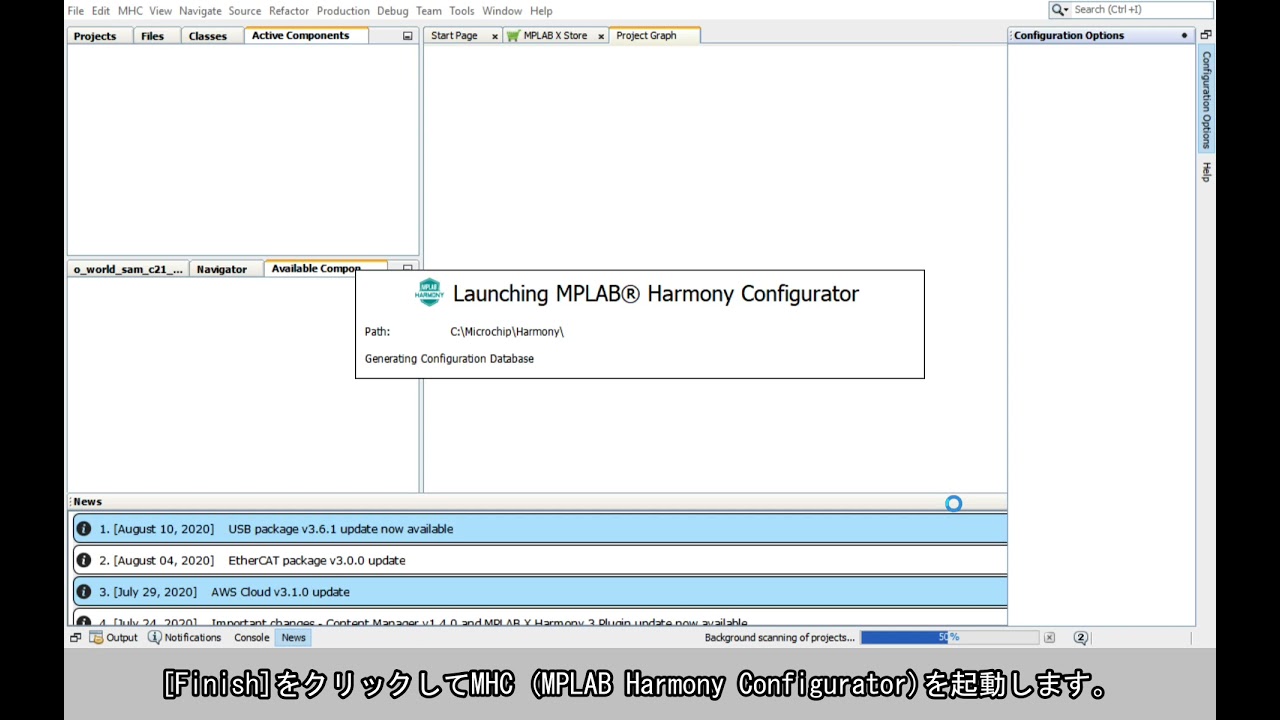Click info icon of August 10 news
Screen dimensions: 1280x720
click(x=84, y=529)
